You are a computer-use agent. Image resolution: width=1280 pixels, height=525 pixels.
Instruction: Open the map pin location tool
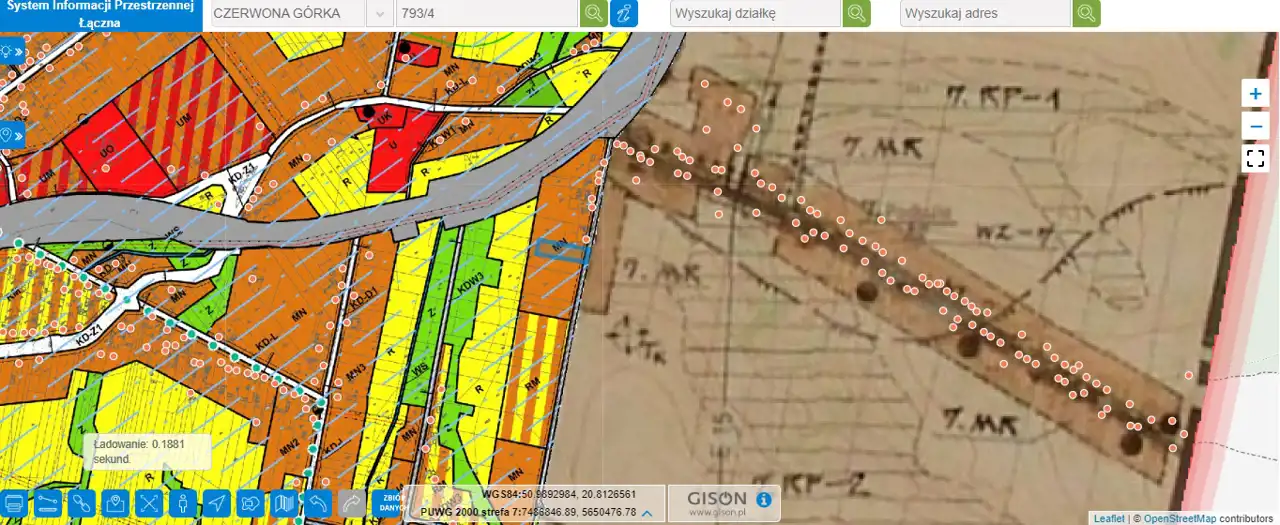[115, 502]
